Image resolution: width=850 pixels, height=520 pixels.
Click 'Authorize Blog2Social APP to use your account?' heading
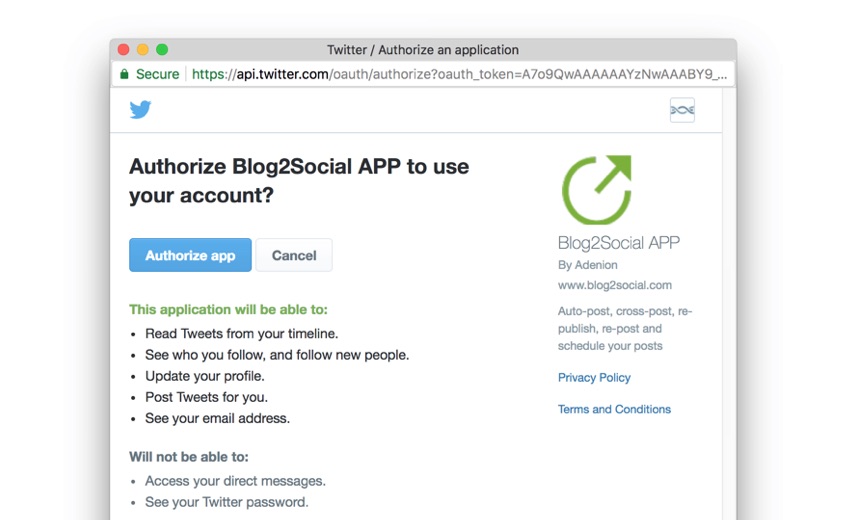[x=299, y=181]
